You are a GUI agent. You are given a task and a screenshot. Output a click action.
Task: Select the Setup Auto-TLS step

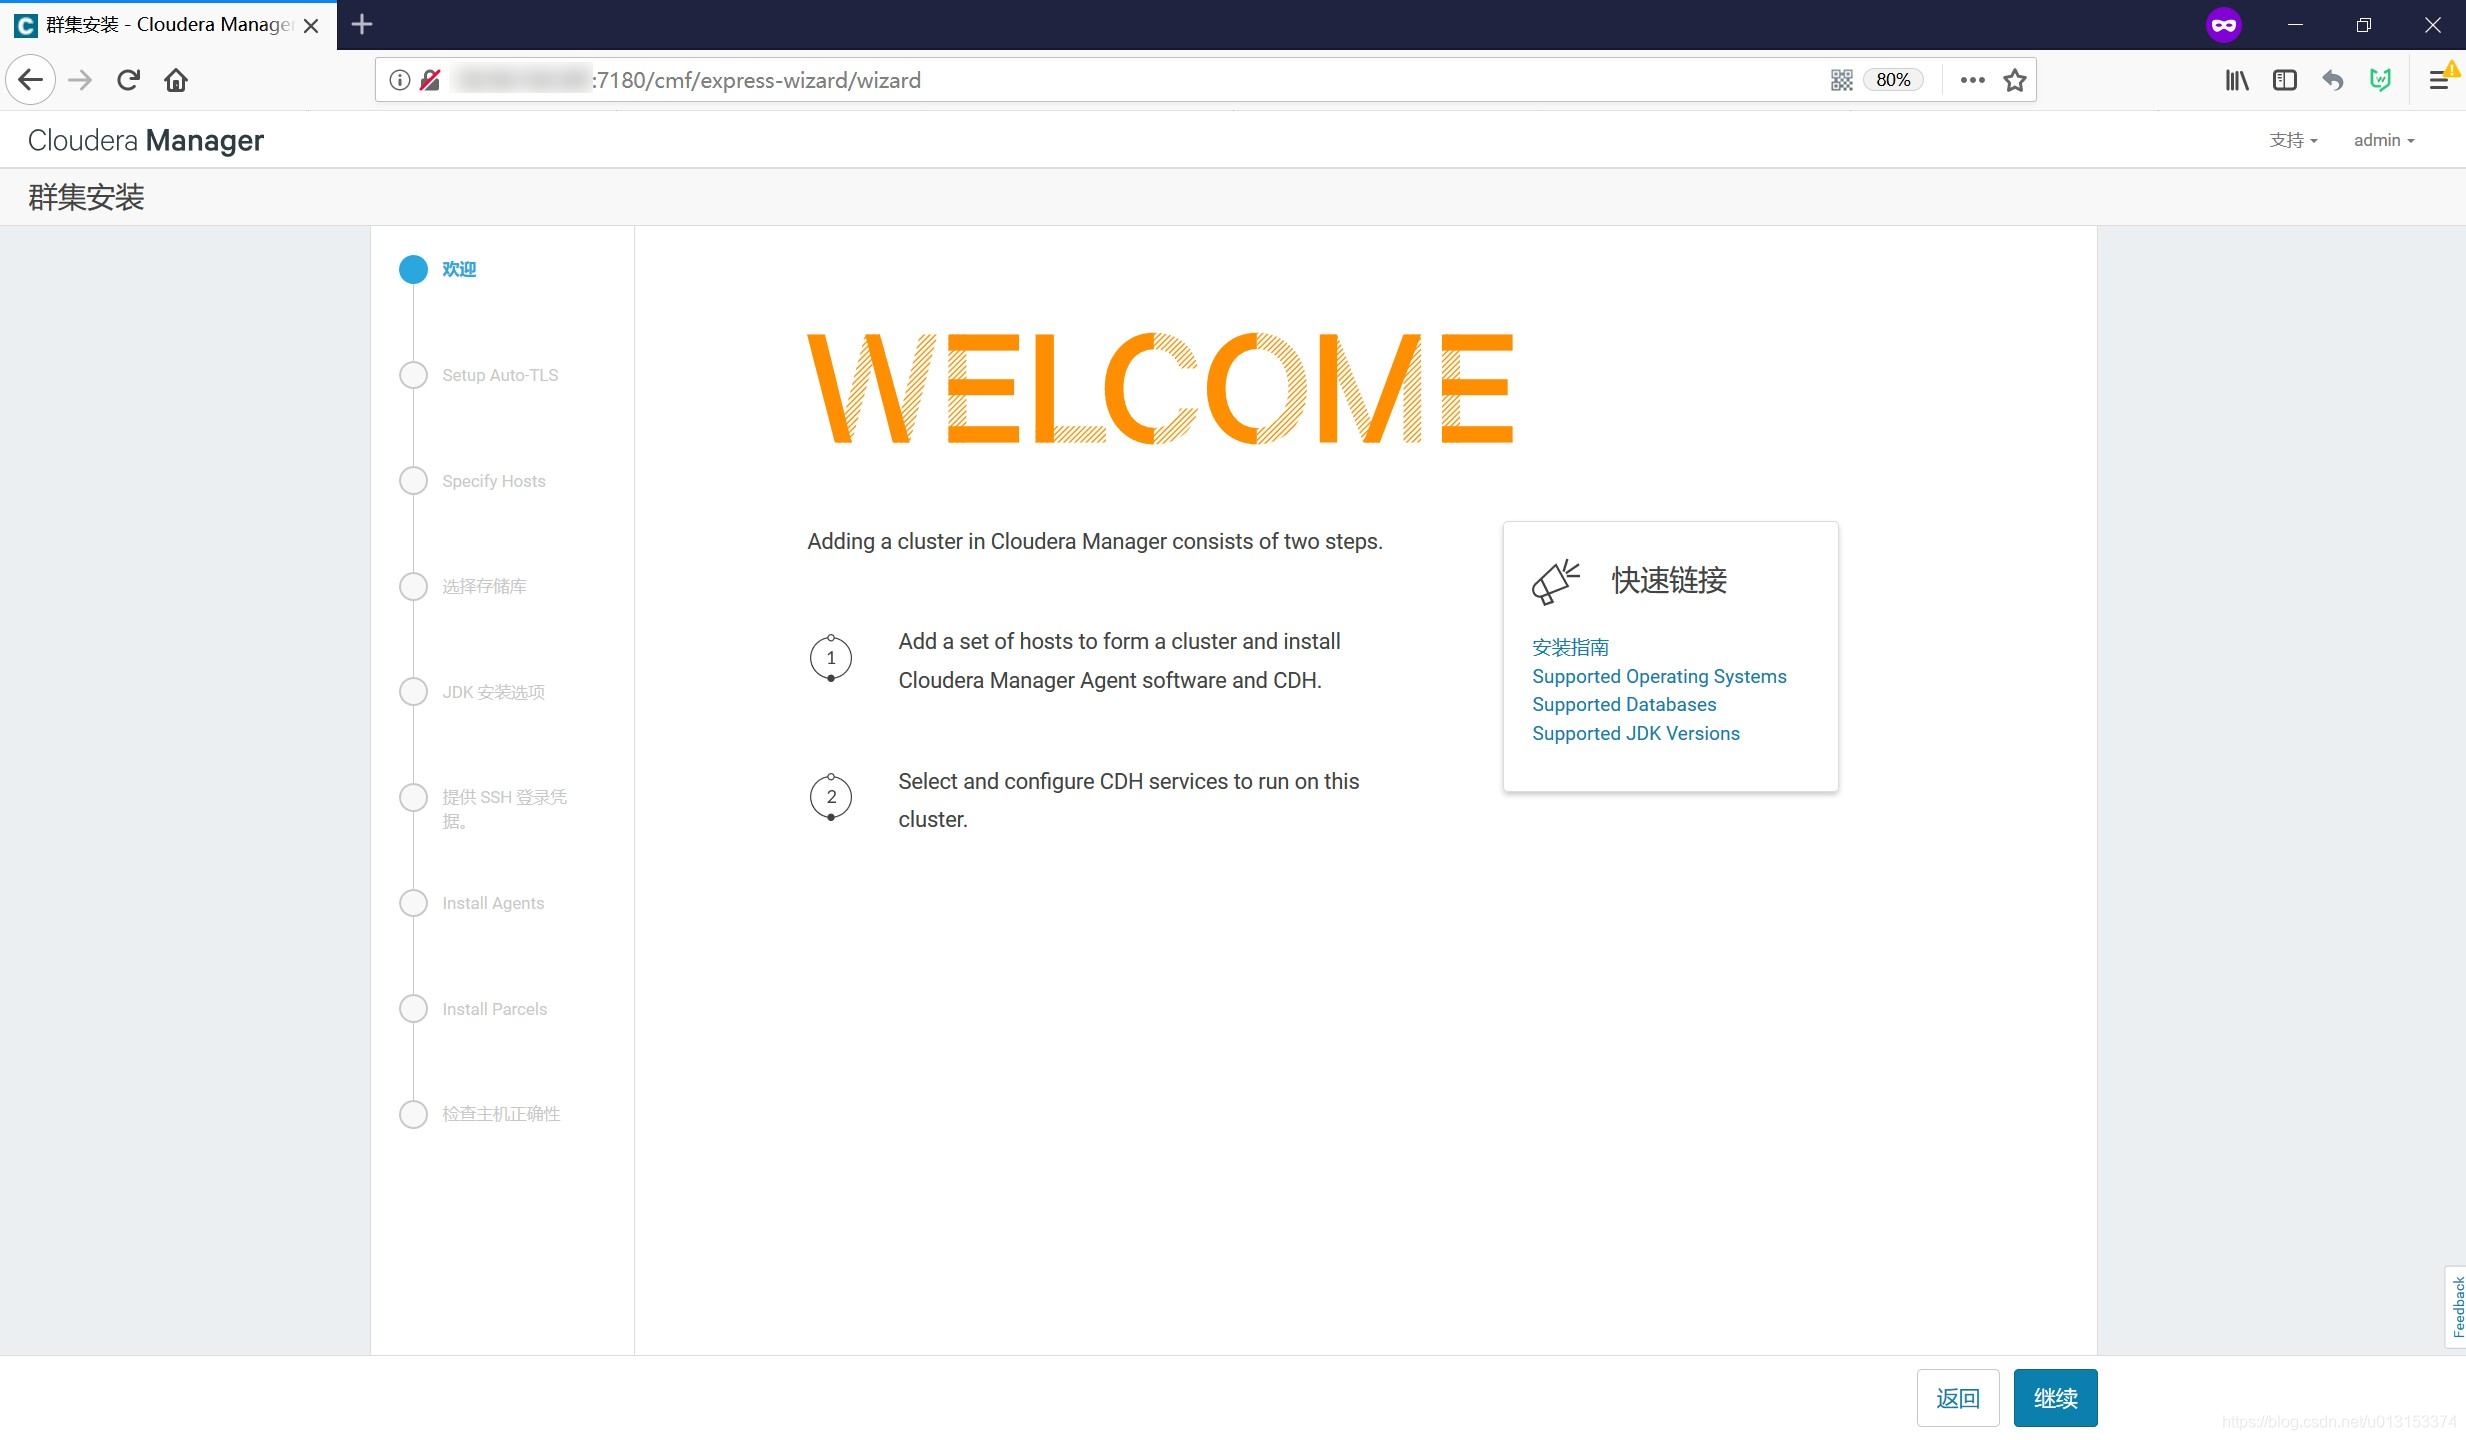pyautogui.click(x=499, y=375)
